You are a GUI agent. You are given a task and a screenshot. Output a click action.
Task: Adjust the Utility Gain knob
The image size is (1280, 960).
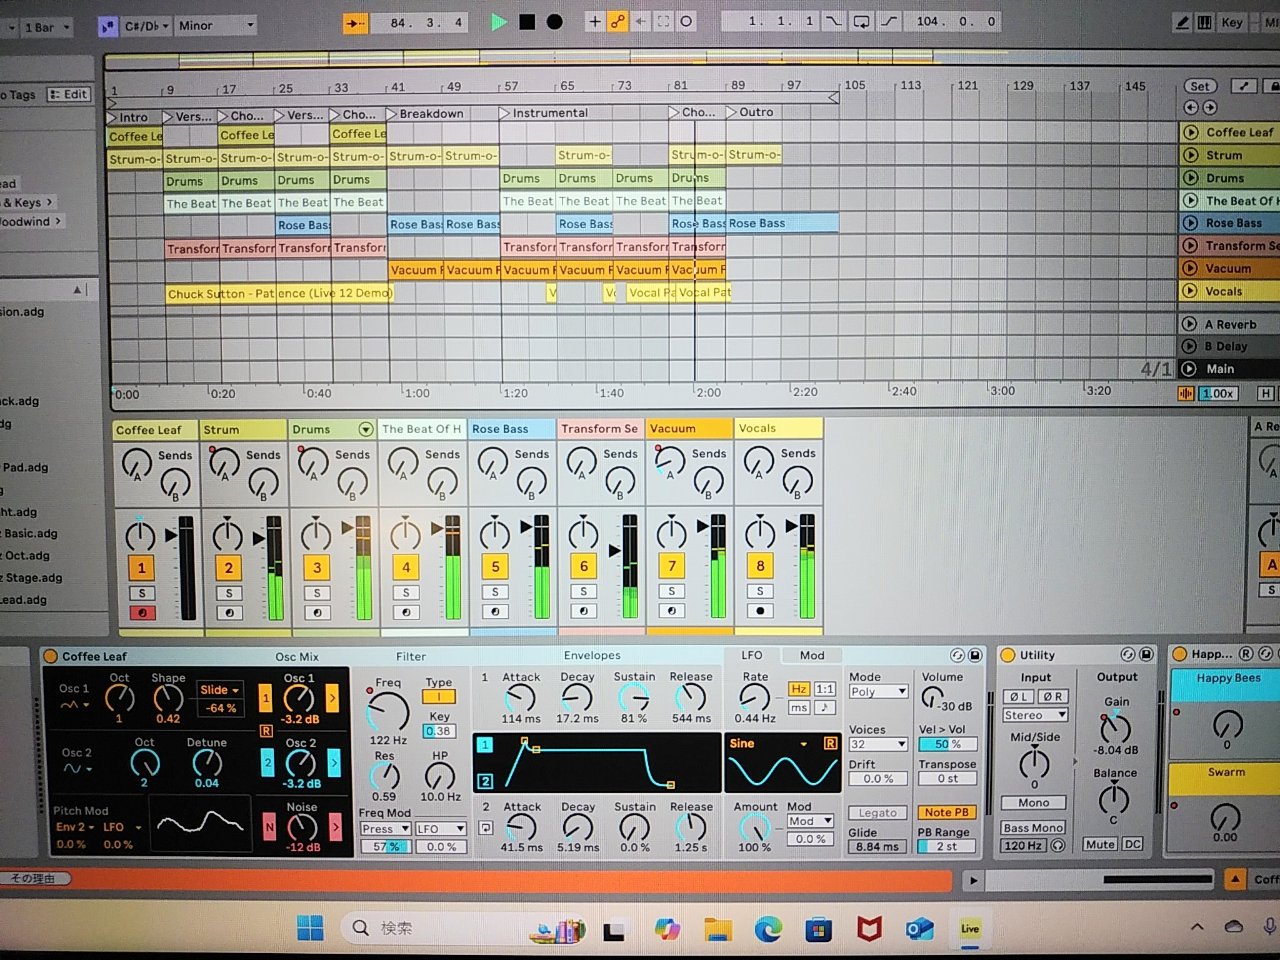[1115, 729]
